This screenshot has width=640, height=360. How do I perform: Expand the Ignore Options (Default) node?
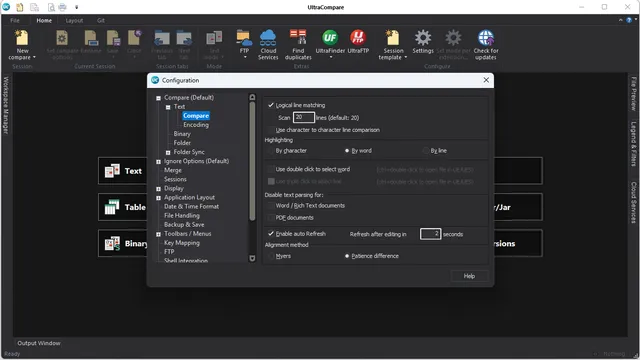(x=158, y=162)
